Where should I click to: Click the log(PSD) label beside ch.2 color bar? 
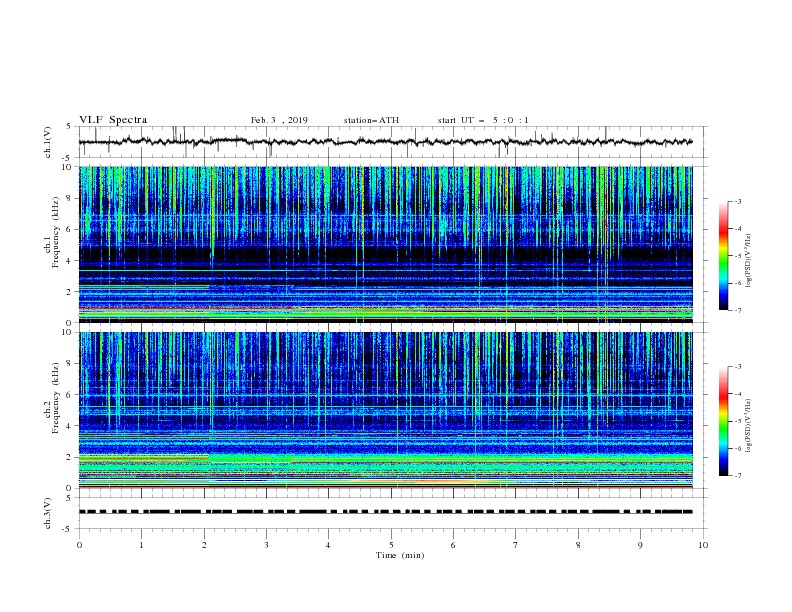[749, 426]
